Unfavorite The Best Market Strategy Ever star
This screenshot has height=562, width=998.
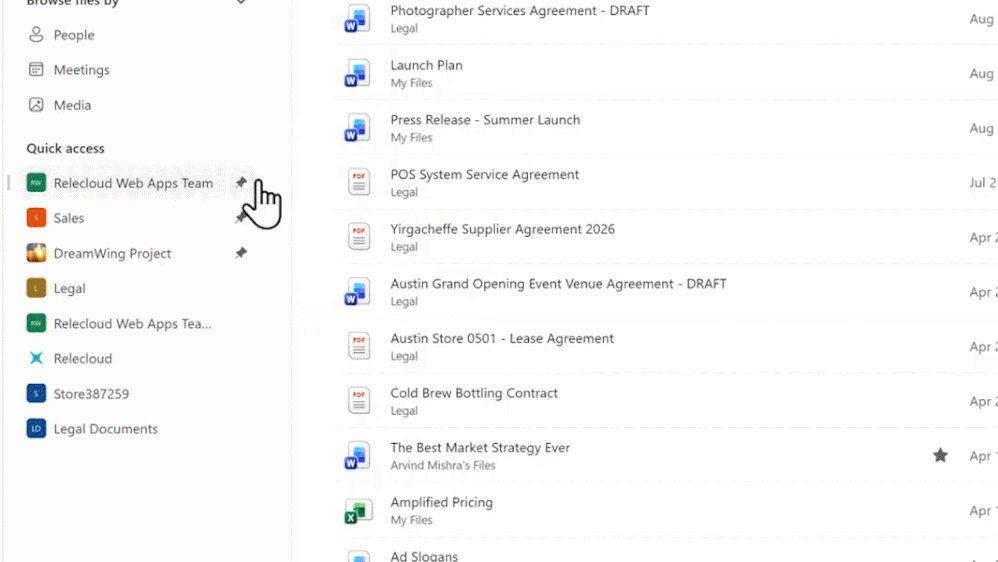[940, 456]
